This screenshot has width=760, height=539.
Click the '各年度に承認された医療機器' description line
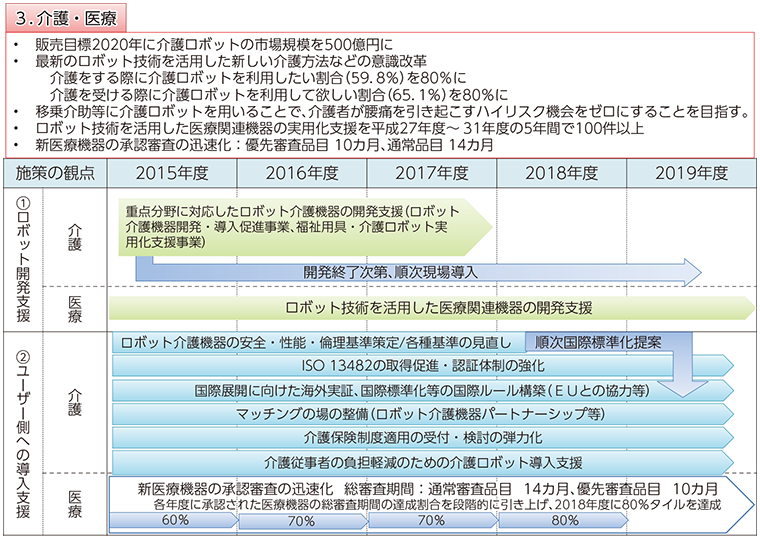(x=437, y=505)
